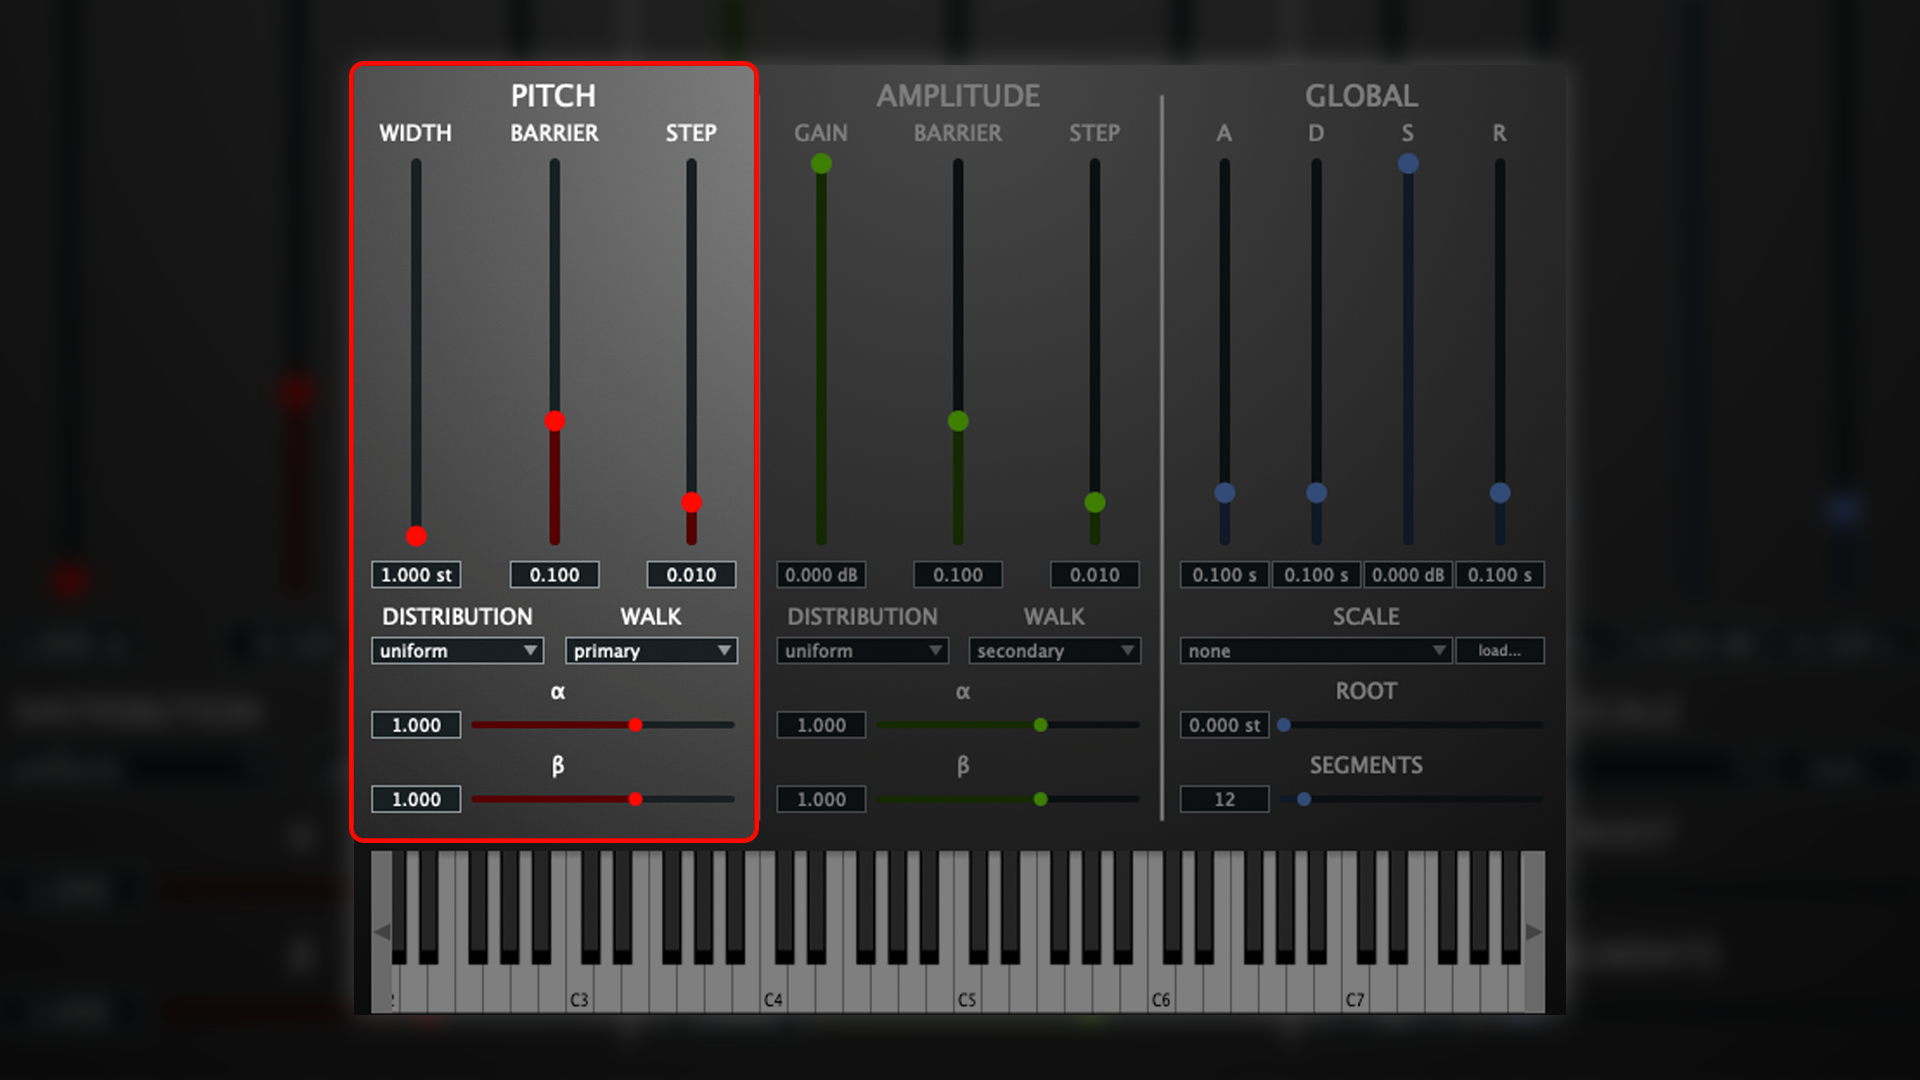Click Pitch Width red slider handle
Screen dimensions: 1920x1080
point(417,536)
